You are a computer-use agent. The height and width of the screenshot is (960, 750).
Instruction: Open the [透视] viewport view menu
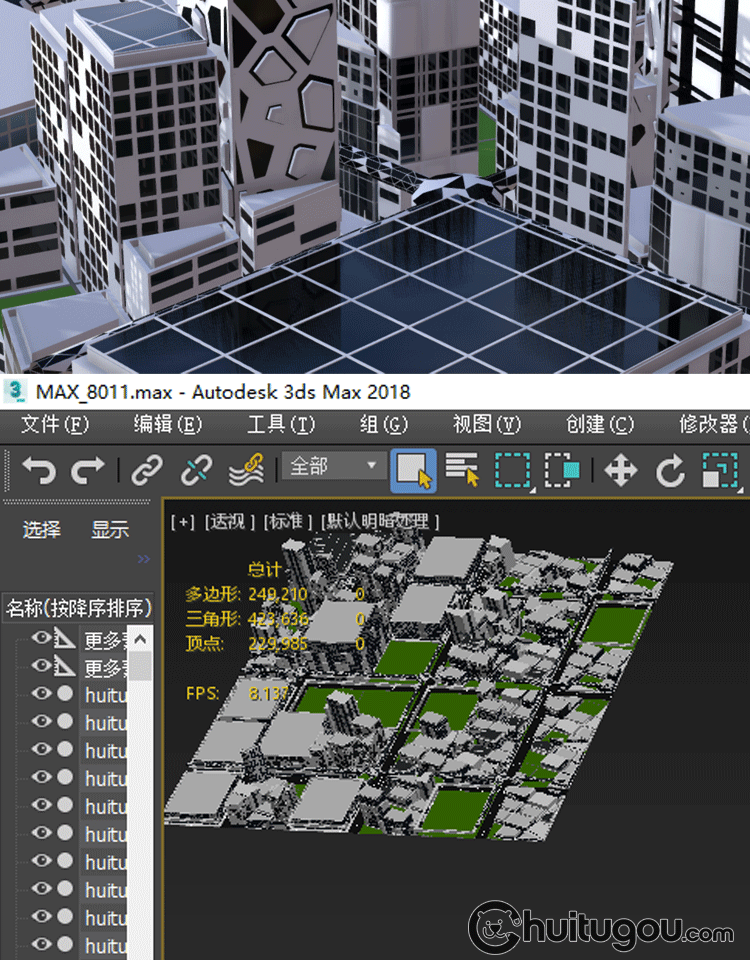pyautogui.click(x=231, y=521)
